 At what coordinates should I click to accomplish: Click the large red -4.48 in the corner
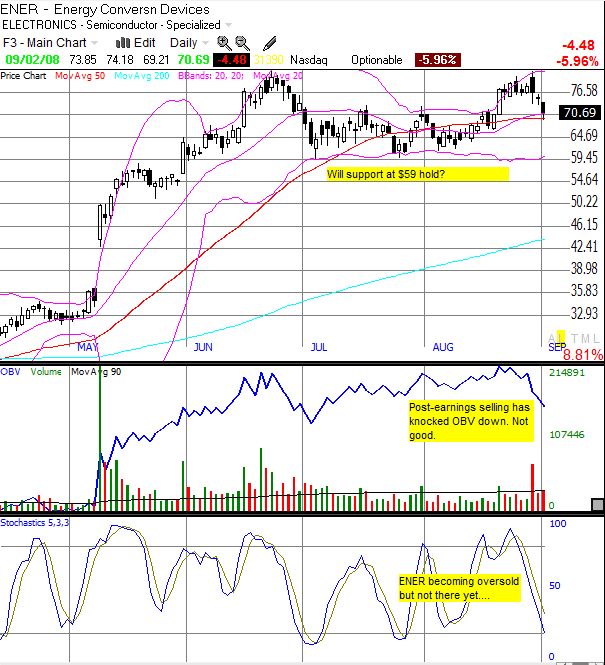578,45
